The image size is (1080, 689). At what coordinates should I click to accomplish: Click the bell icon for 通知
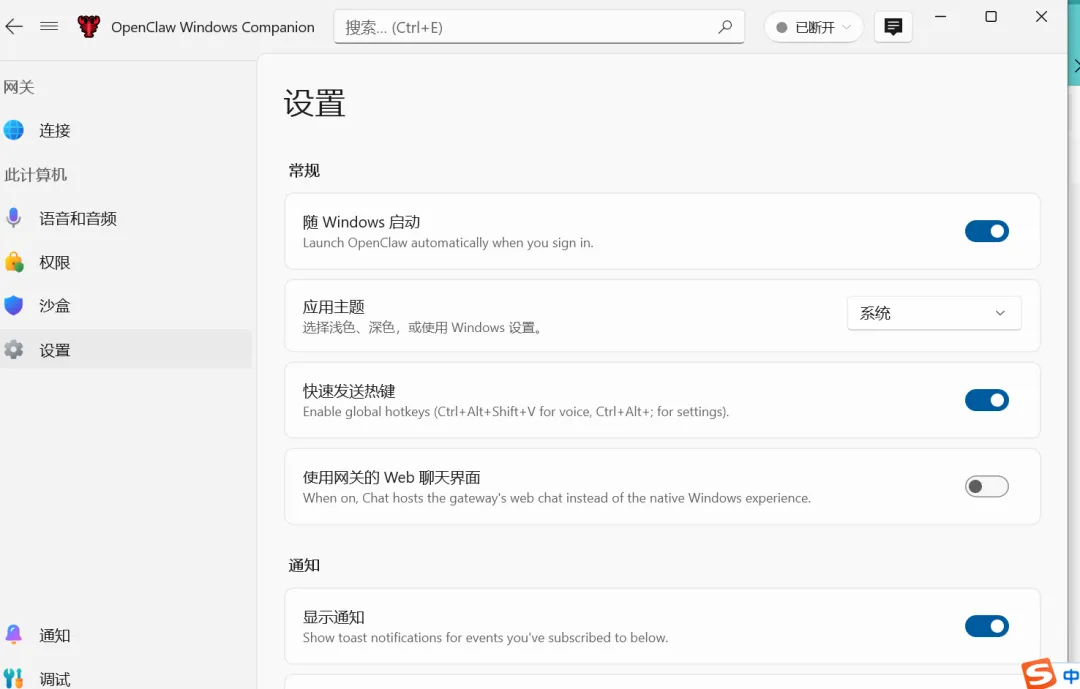(x=14, y=635)
